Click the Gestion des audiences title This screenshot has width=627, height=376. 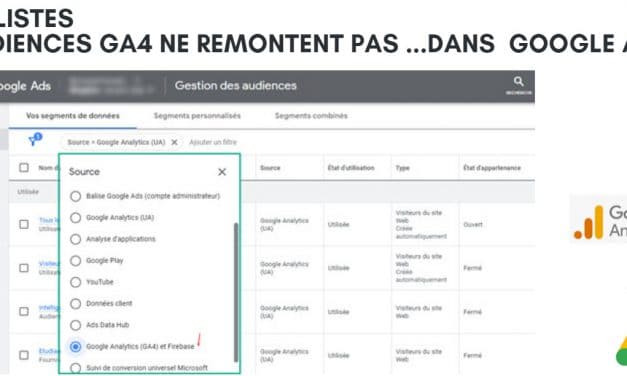tap(236, 86)
